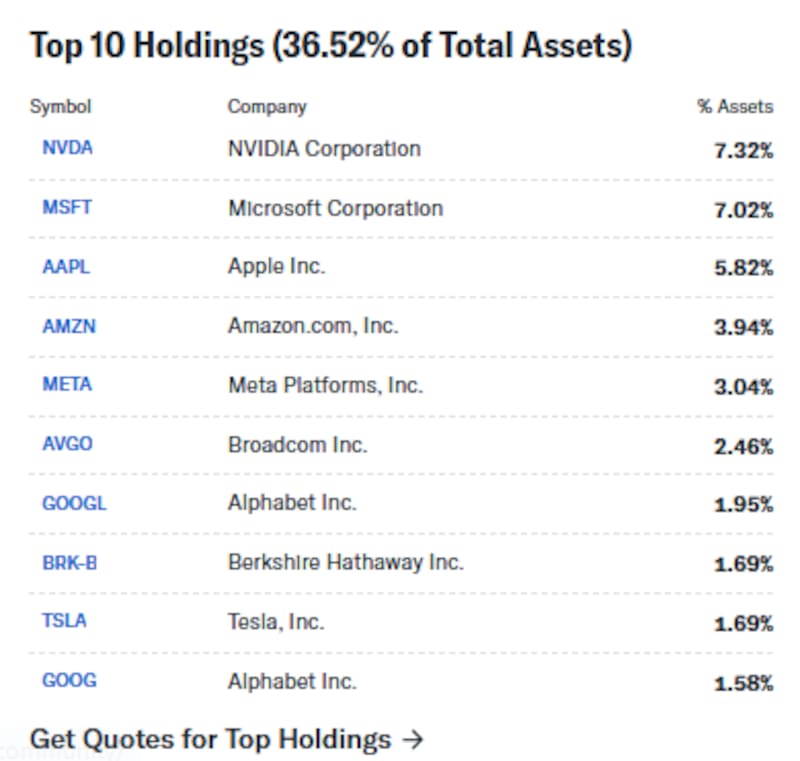This screenshot has width=800, height=761.
Task: Open the AVGO ticker link
Action: tap(67, 444)
